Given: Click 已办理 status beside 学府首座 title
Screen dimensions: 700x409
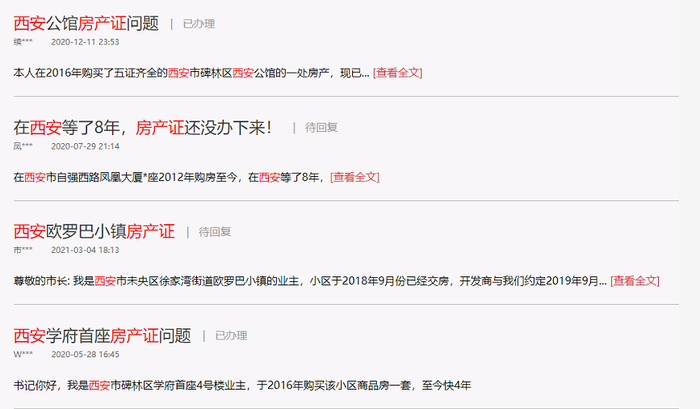Looking at the screenshot, I should 231,336.
